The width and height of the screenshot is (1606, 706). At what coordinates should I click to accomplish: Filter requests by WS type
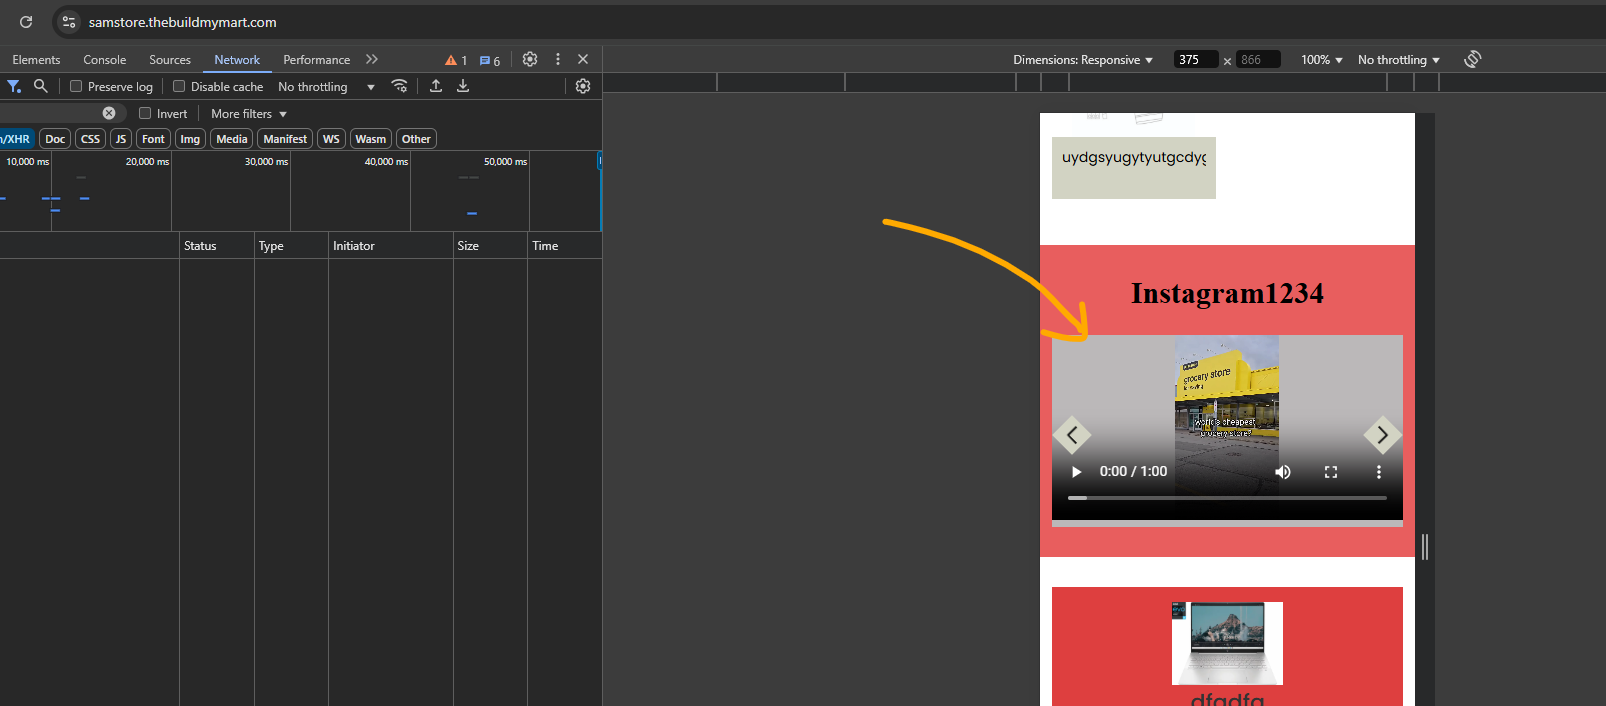pos(331,139)
